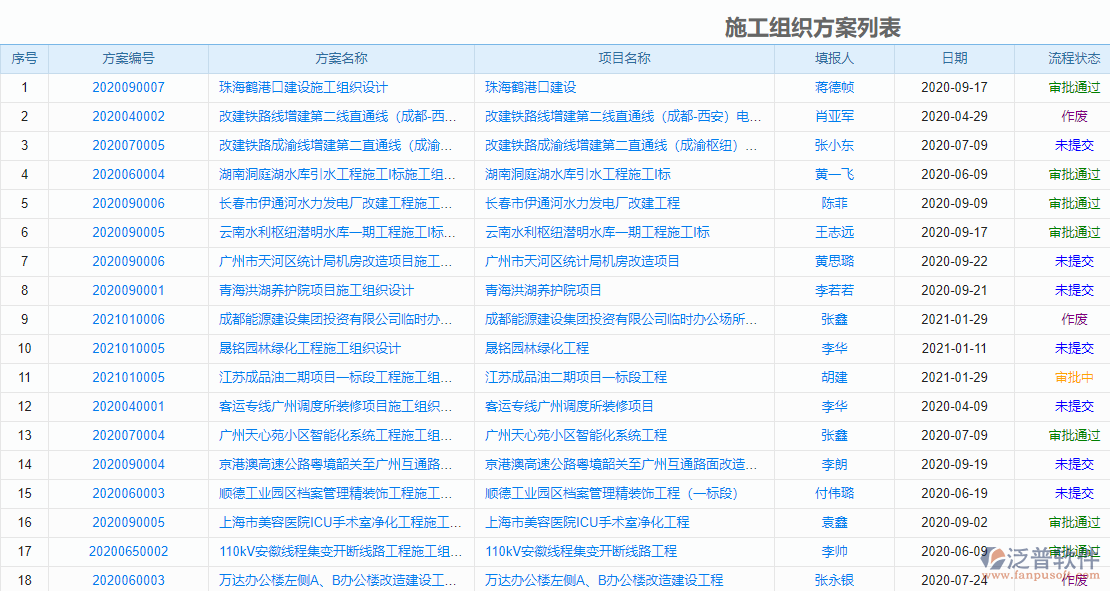Open plan number 2020090007 link
Screen dimensions: 1110x591
tap(130, 87)
